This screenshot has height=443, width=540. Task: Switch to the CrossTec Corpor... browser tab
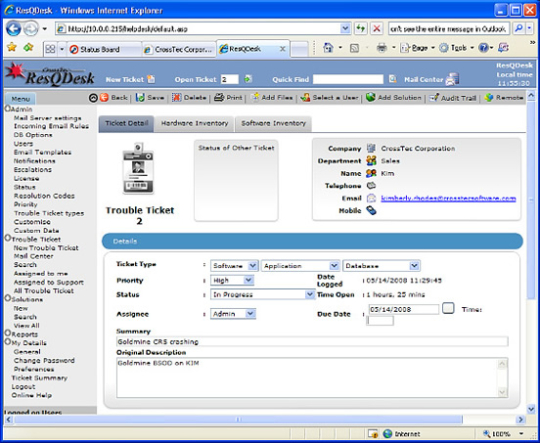click(179, 49)
